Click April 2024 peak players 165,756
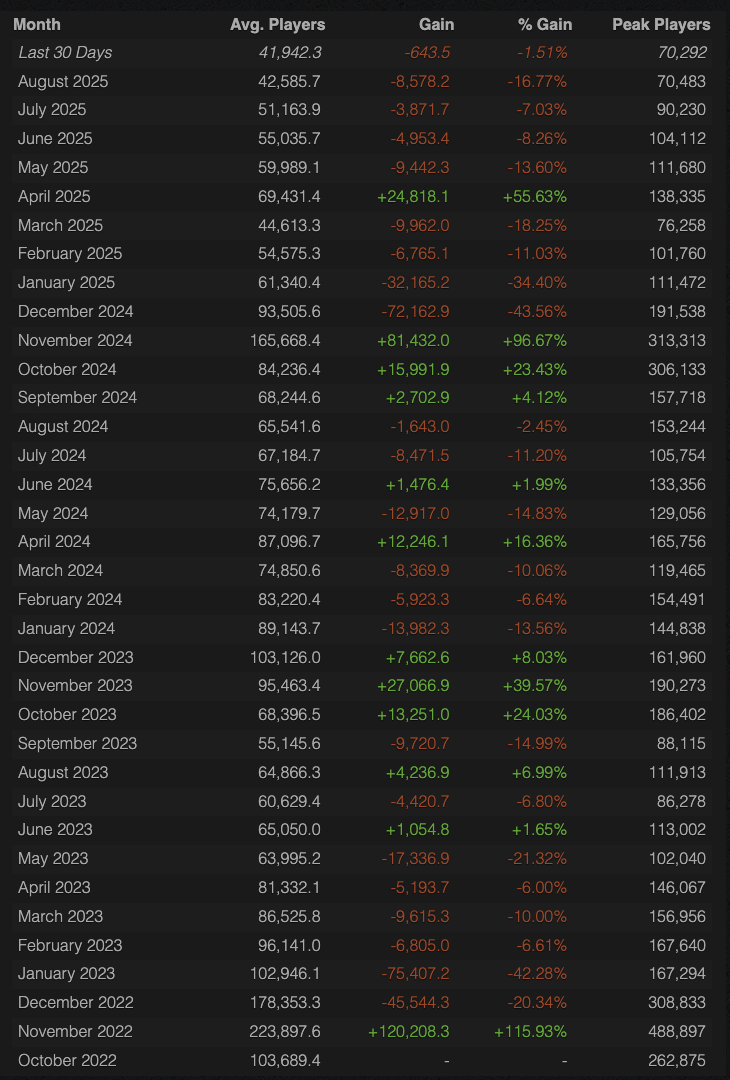The height and width of the screenshot is (1080, 730). [677, 541]
